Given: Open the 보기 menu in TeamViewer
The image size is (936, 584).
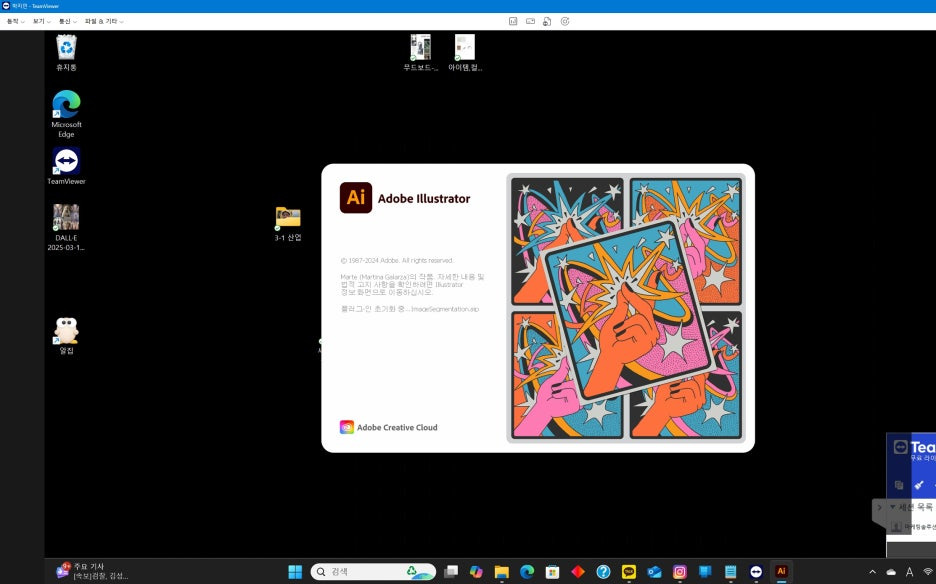Looking at the screenshot, I should pyautogui.click(x=41, y=21).
